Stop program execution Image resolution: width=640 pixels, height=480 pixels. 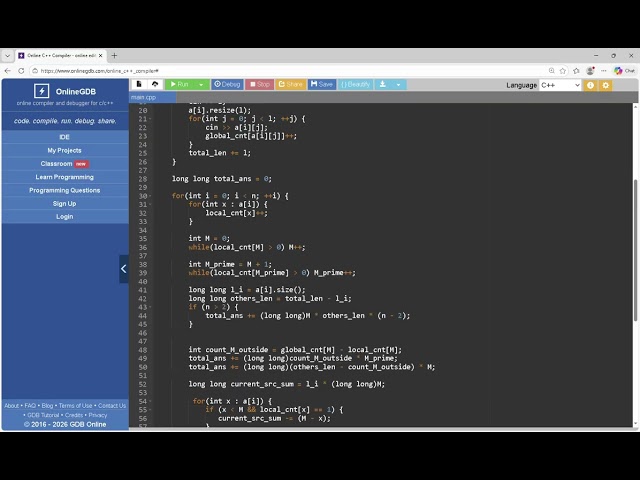click(260, 84)
